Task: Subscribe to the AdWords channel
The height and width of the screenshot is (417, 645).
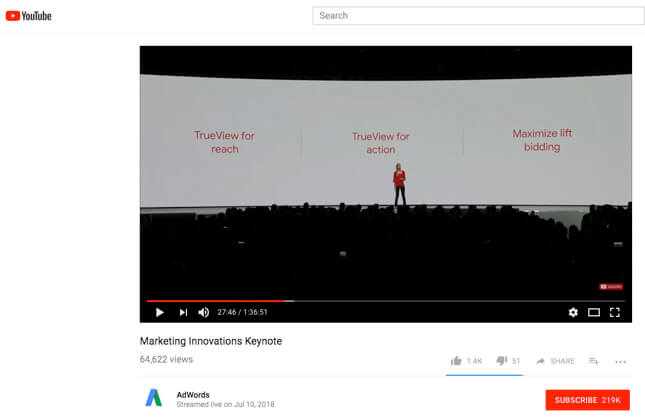Action: [588, 400]
